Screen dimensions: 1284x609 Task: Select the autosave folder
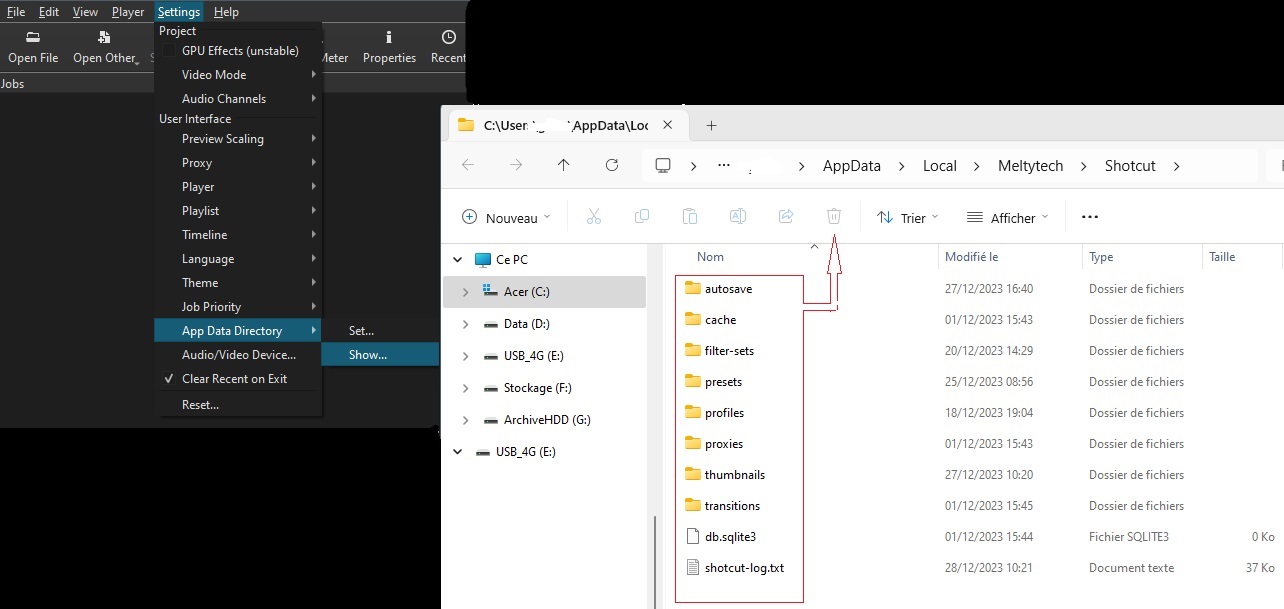pyautogui.click(x=728, y=289)
